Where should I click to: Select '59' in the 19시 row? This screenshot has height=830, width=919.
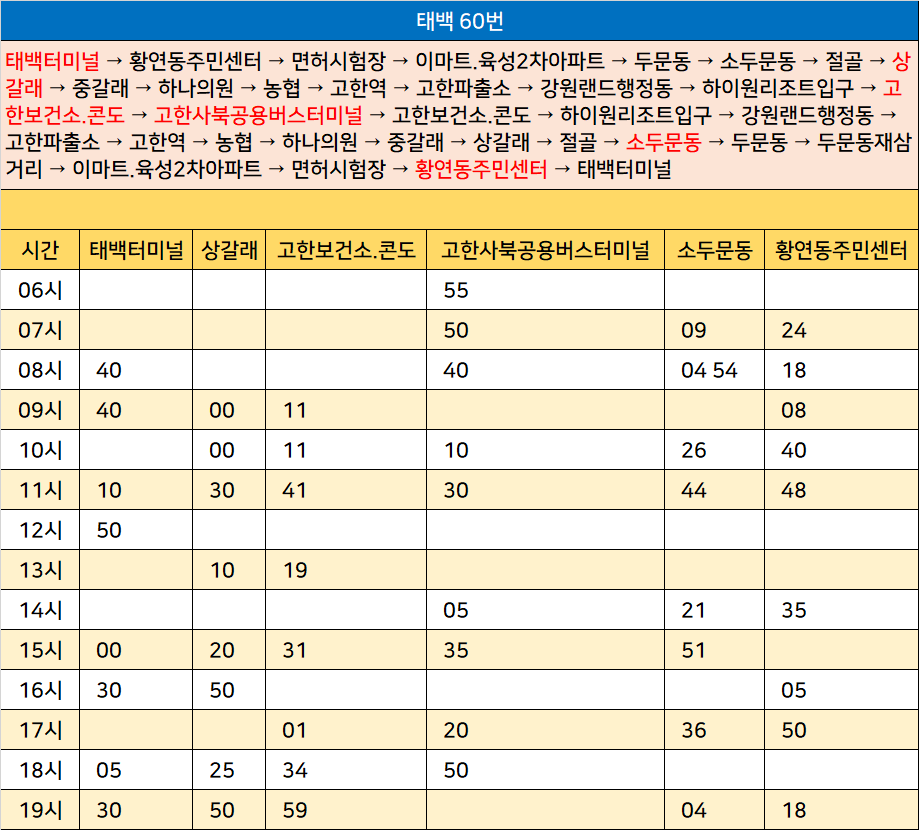(295, 810)
